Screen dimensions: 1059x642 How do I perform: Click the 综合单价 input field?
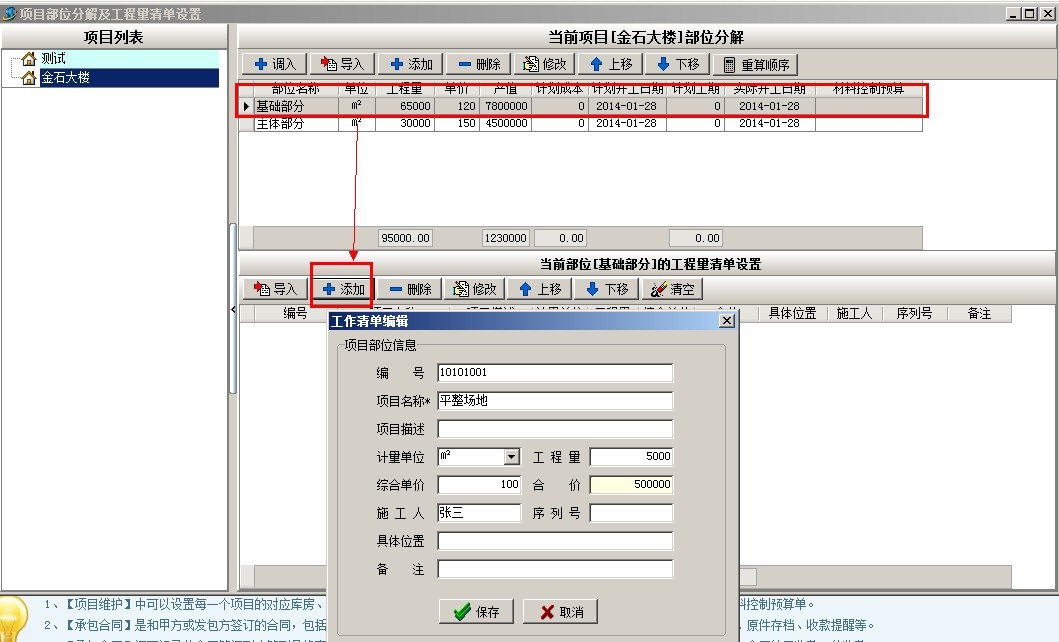pyautogui.click(x=479, y=485)
